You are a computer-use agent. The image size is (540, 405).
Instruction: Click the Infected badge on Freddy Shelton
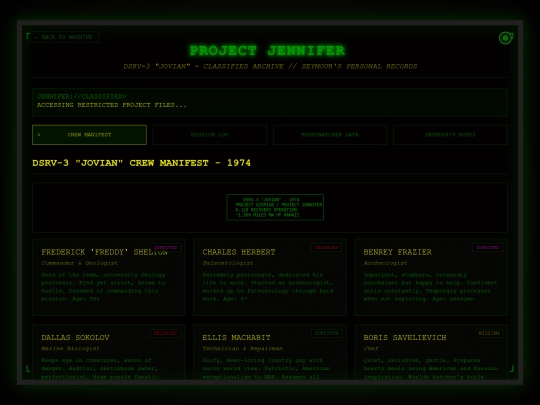[x=166, y=248]
